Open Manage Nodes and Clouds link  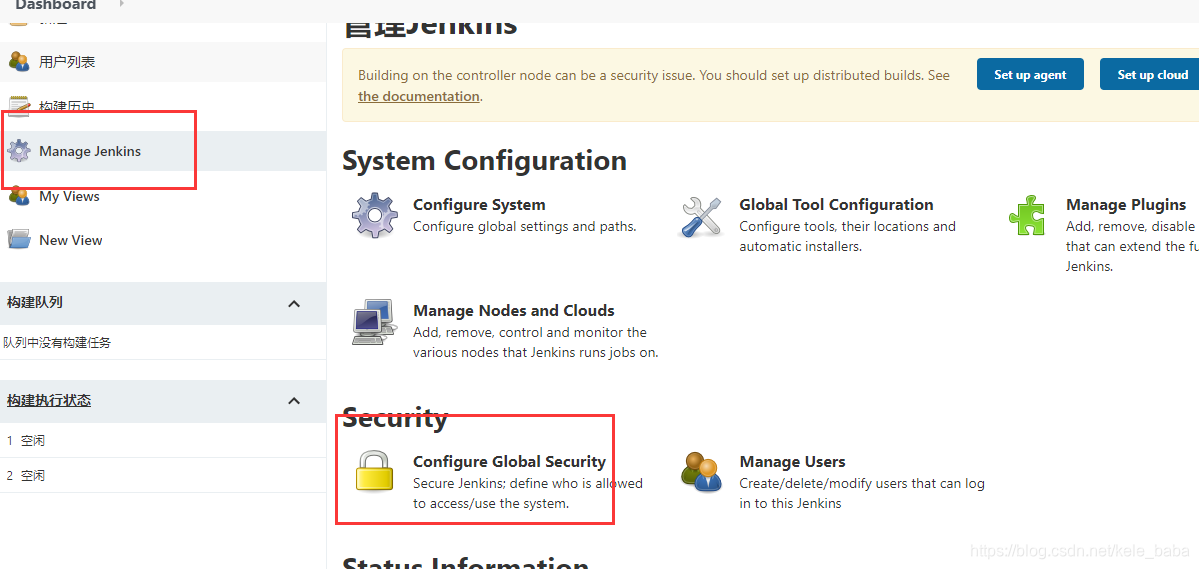pyautogui.click(x=514, y=311)
